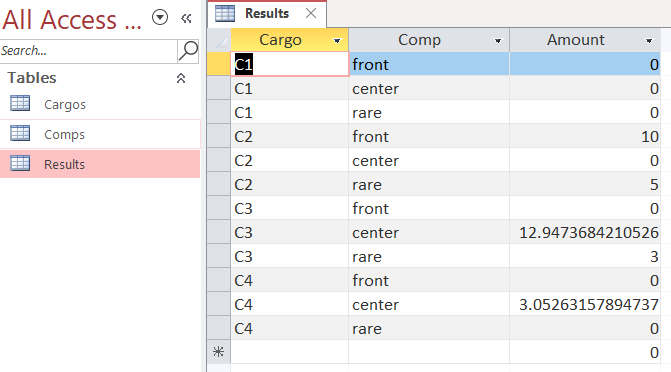The height and width of the screenshot is (372, 671).
Task: Click the Cargo cell in C3 center row
Action: click(290, 232)
